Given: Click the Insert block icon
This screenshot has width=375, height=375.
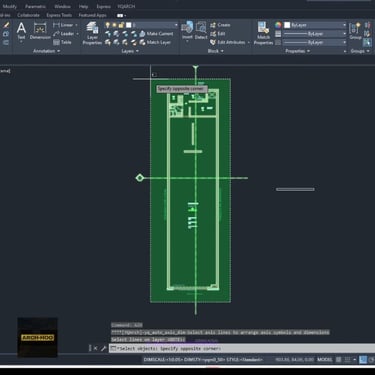Looking at the screenshot, I should pos(187,31).
